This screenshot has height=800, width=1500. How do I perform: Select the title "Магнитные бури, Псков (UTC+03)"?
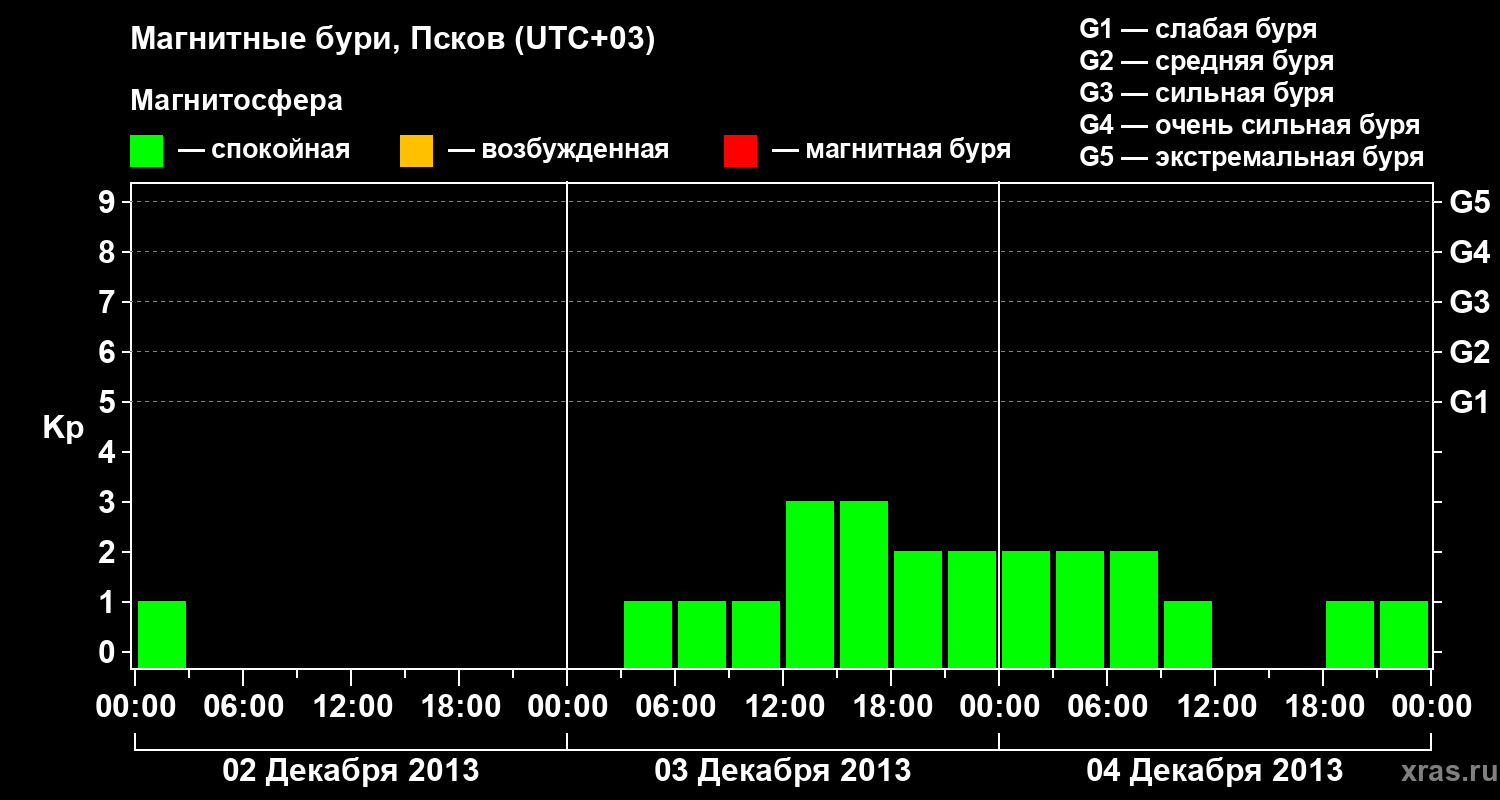pyautogui.click(x=392, y=40)
